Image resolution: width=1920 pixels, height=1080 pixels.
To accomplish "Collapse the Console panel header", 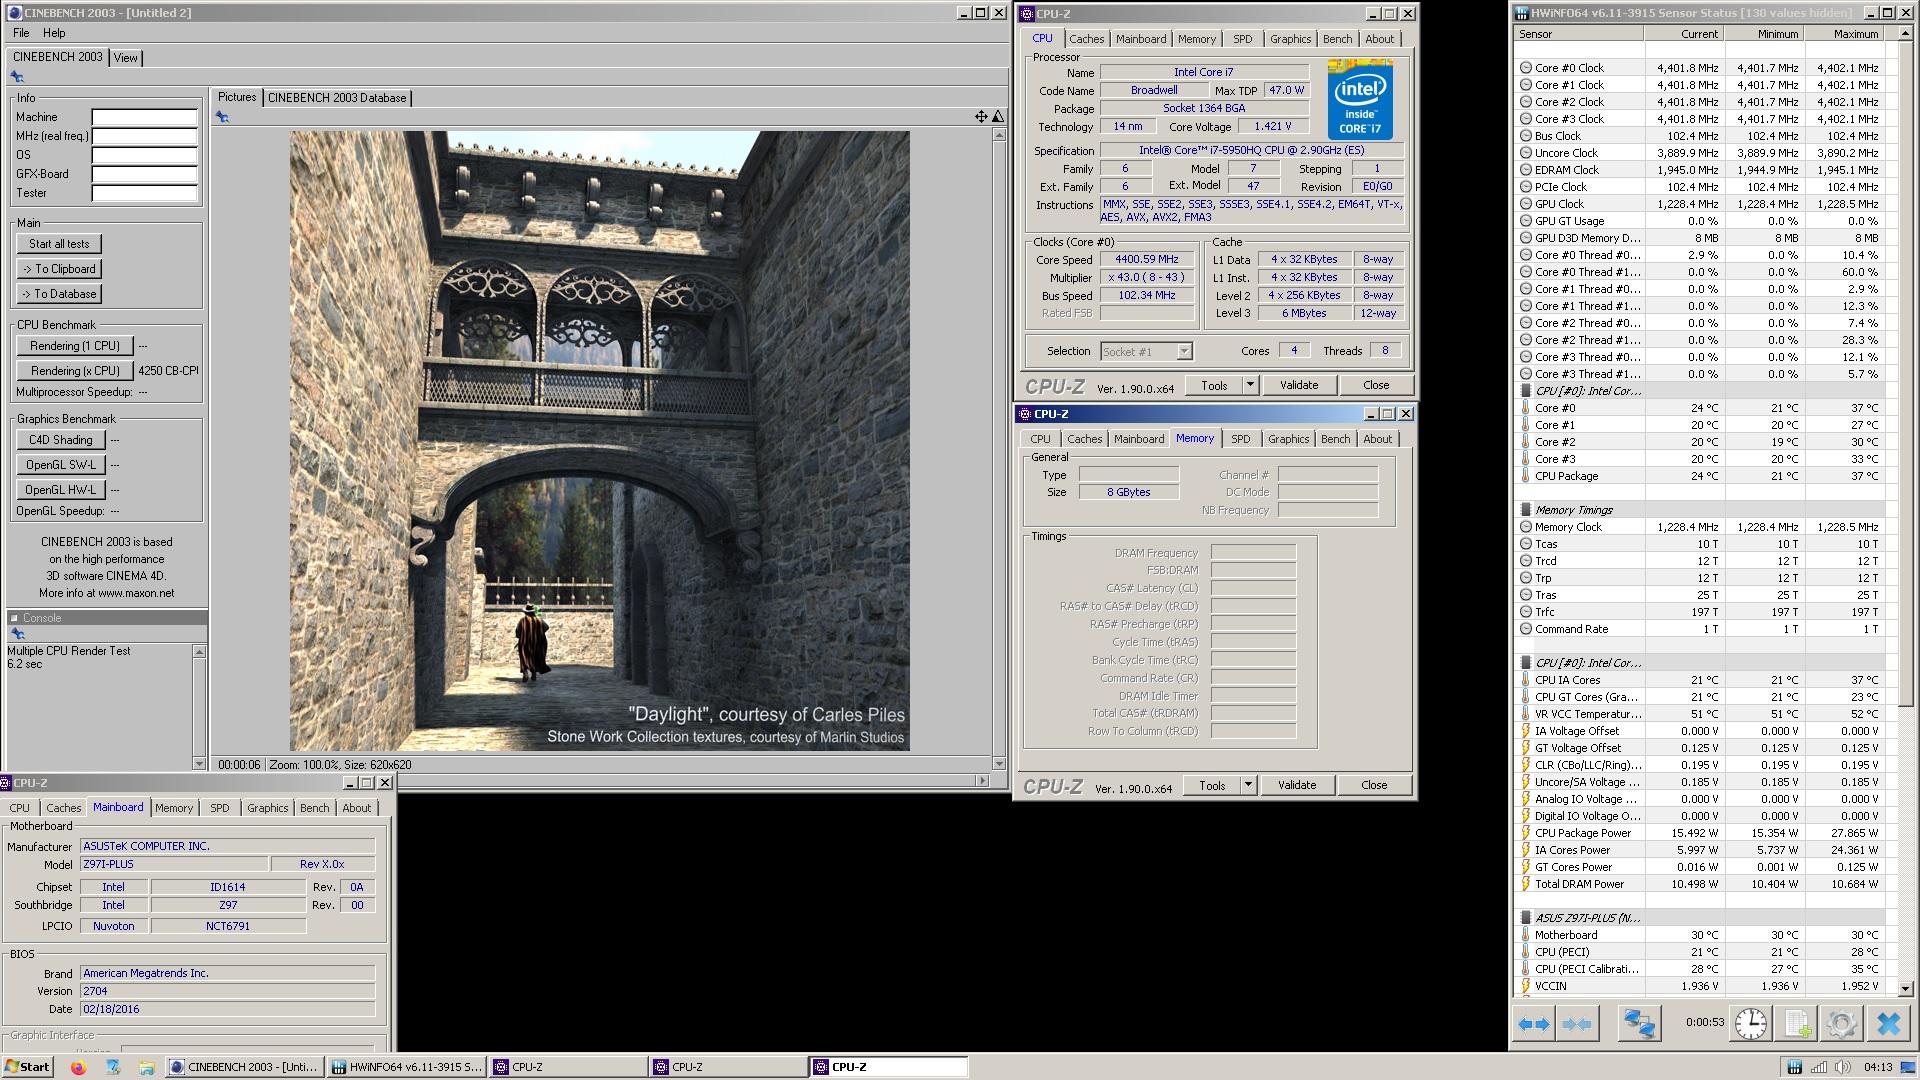I will tap(14, 618).
